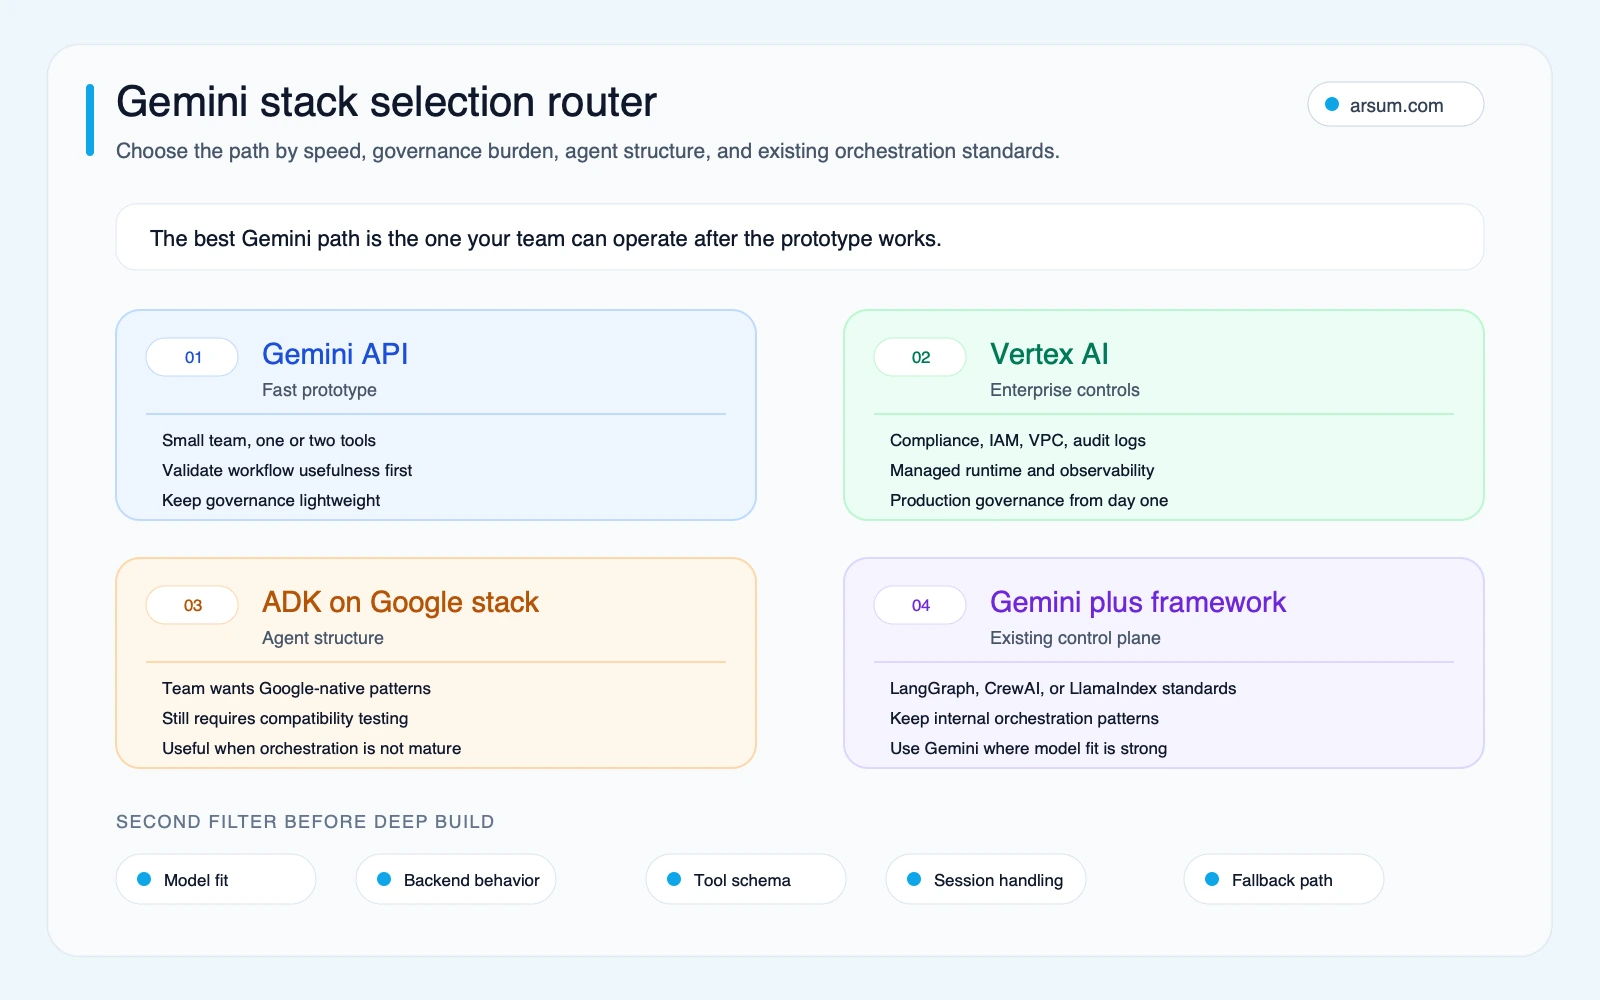The height and width of the screenshot is (1000, 1600).
Task: Click the blue dot in Tool schema chip
Action: [x=674, y=879]
